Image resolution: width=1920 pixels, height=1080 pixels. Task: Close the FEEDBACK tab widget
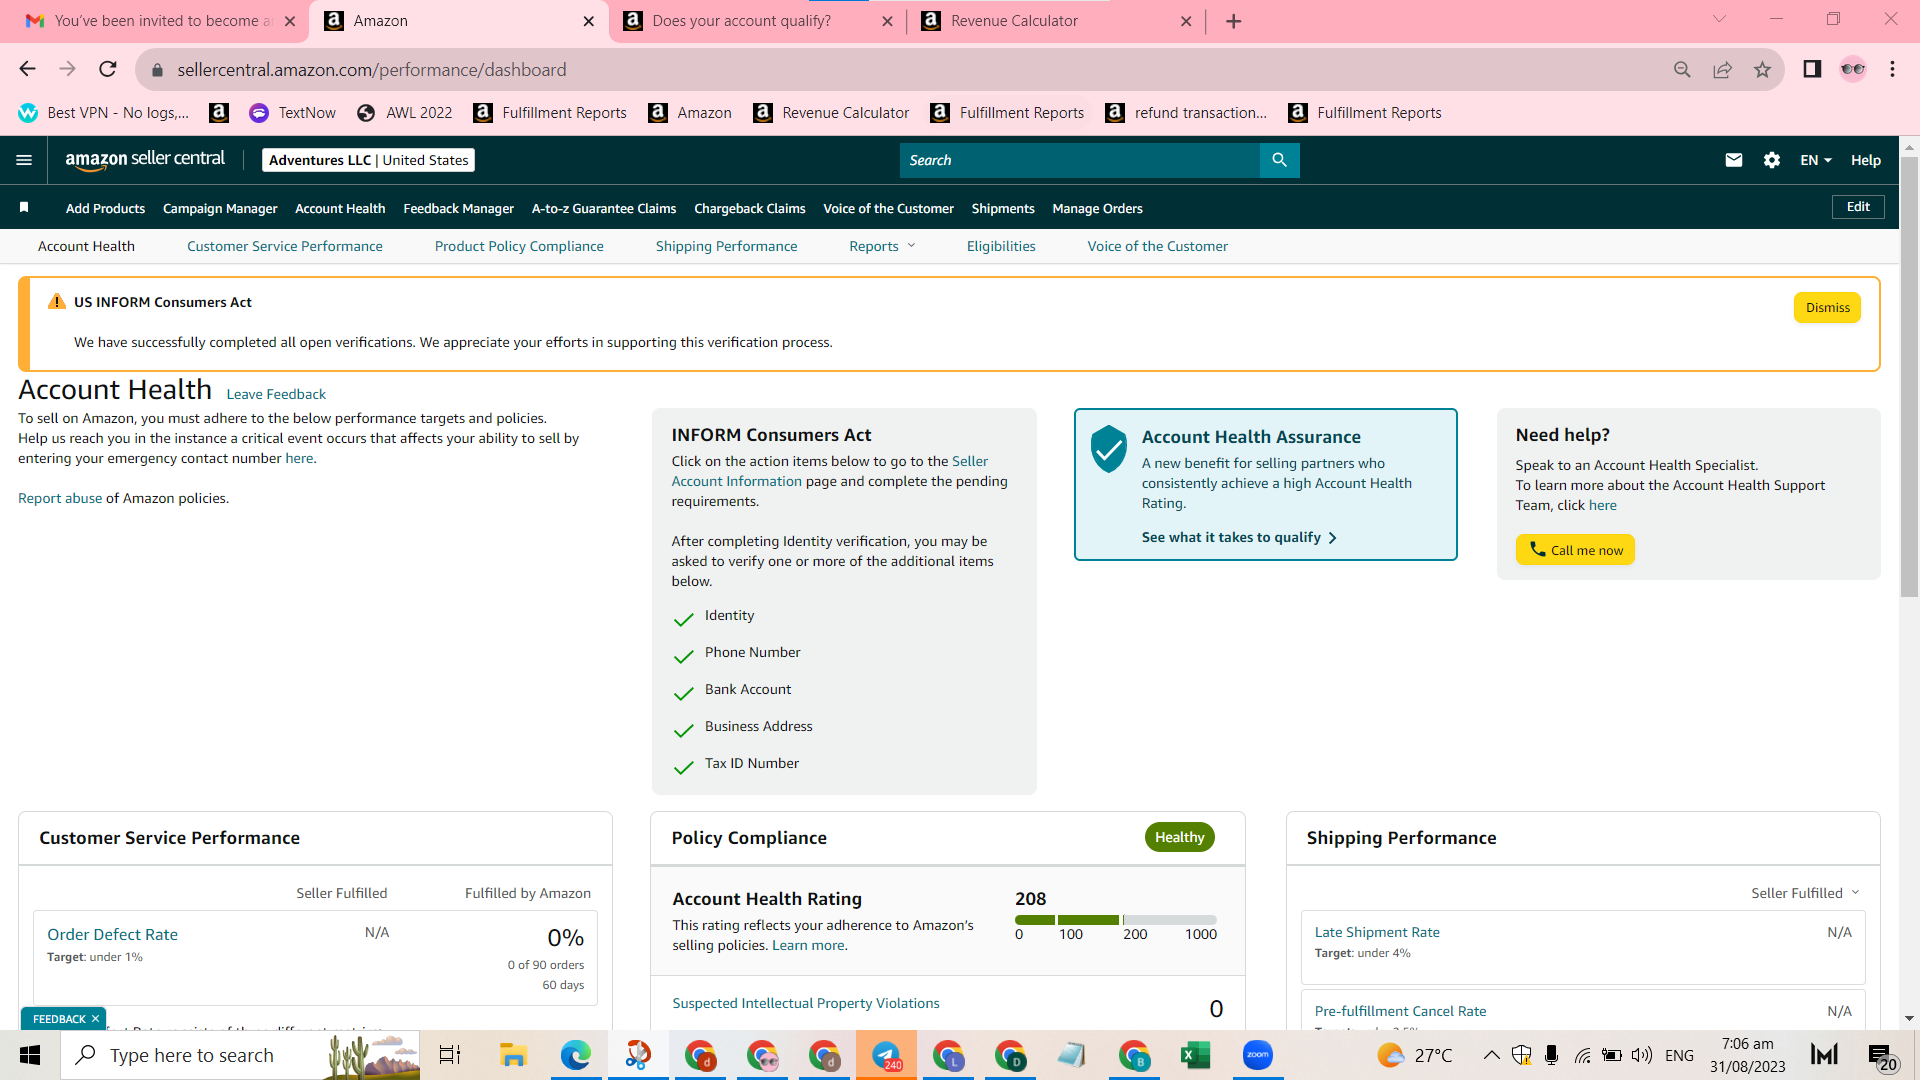(x=95, y=1019)
